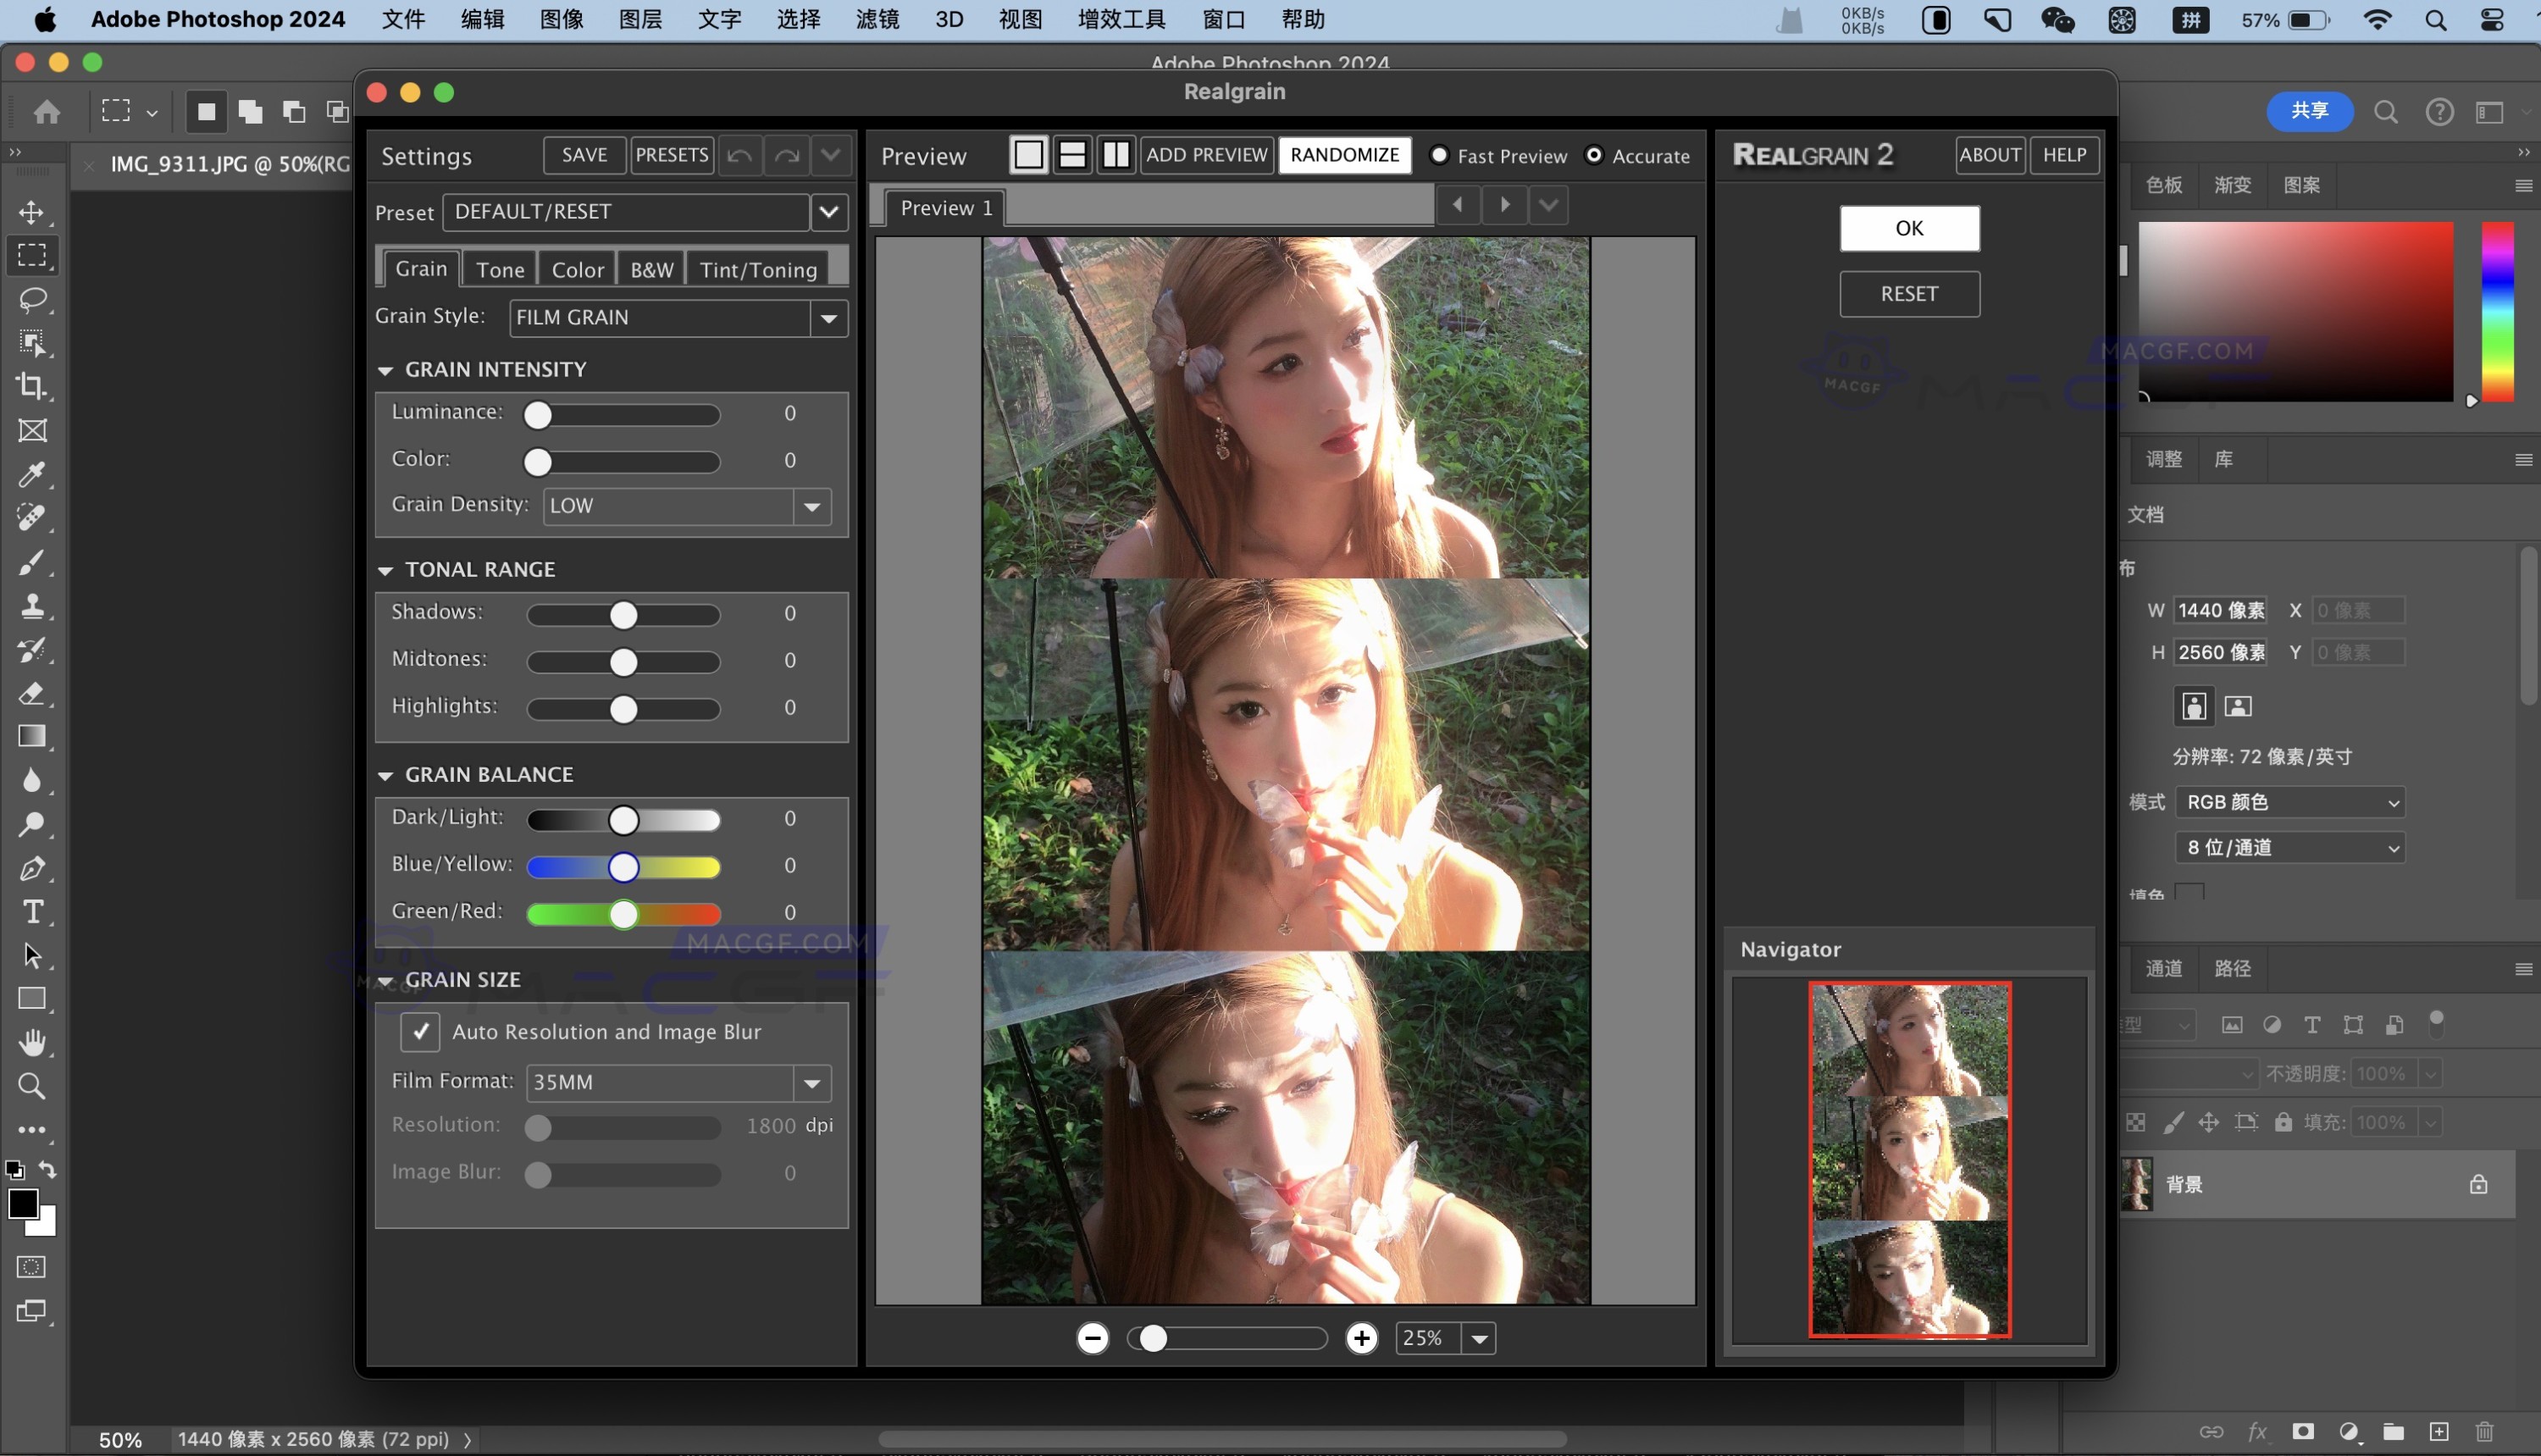This screenshot has height=1456, width=2541.
Task: Click the single preview layout icon
Action: click(x=1028, y=155)
